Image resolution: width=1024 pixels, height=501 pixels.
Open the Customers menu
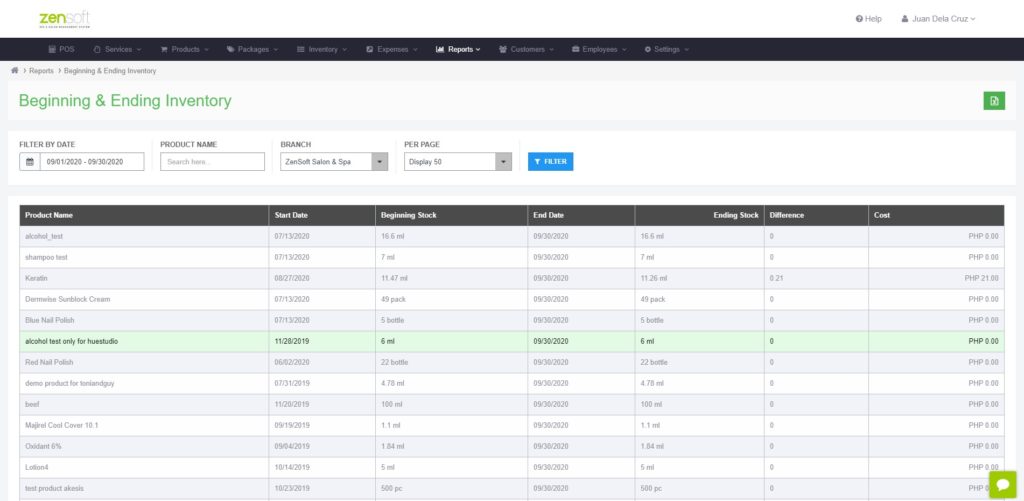(526, 49)
